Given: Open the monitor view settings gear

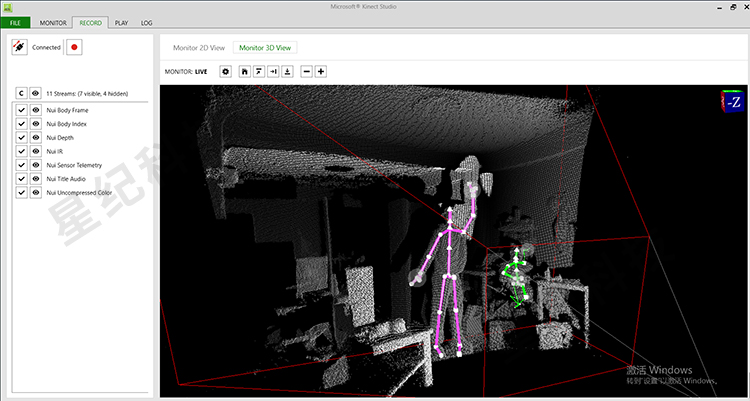Looking at the screenshot, I should (x=225, y=71).
